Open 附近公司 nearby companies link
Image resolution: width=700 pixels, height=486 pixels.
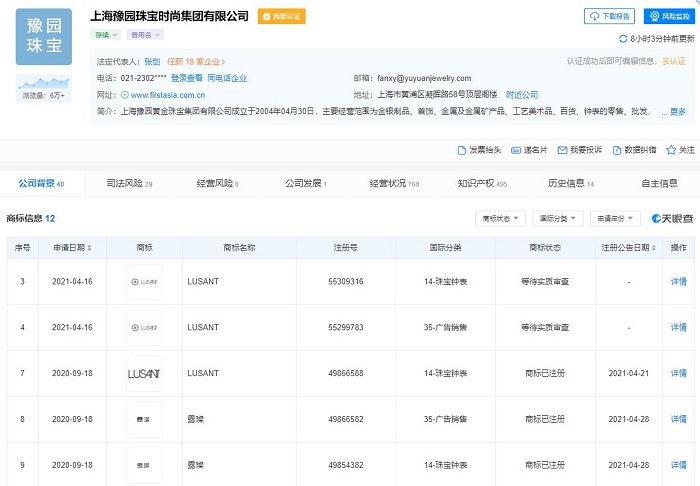[522, 95]
